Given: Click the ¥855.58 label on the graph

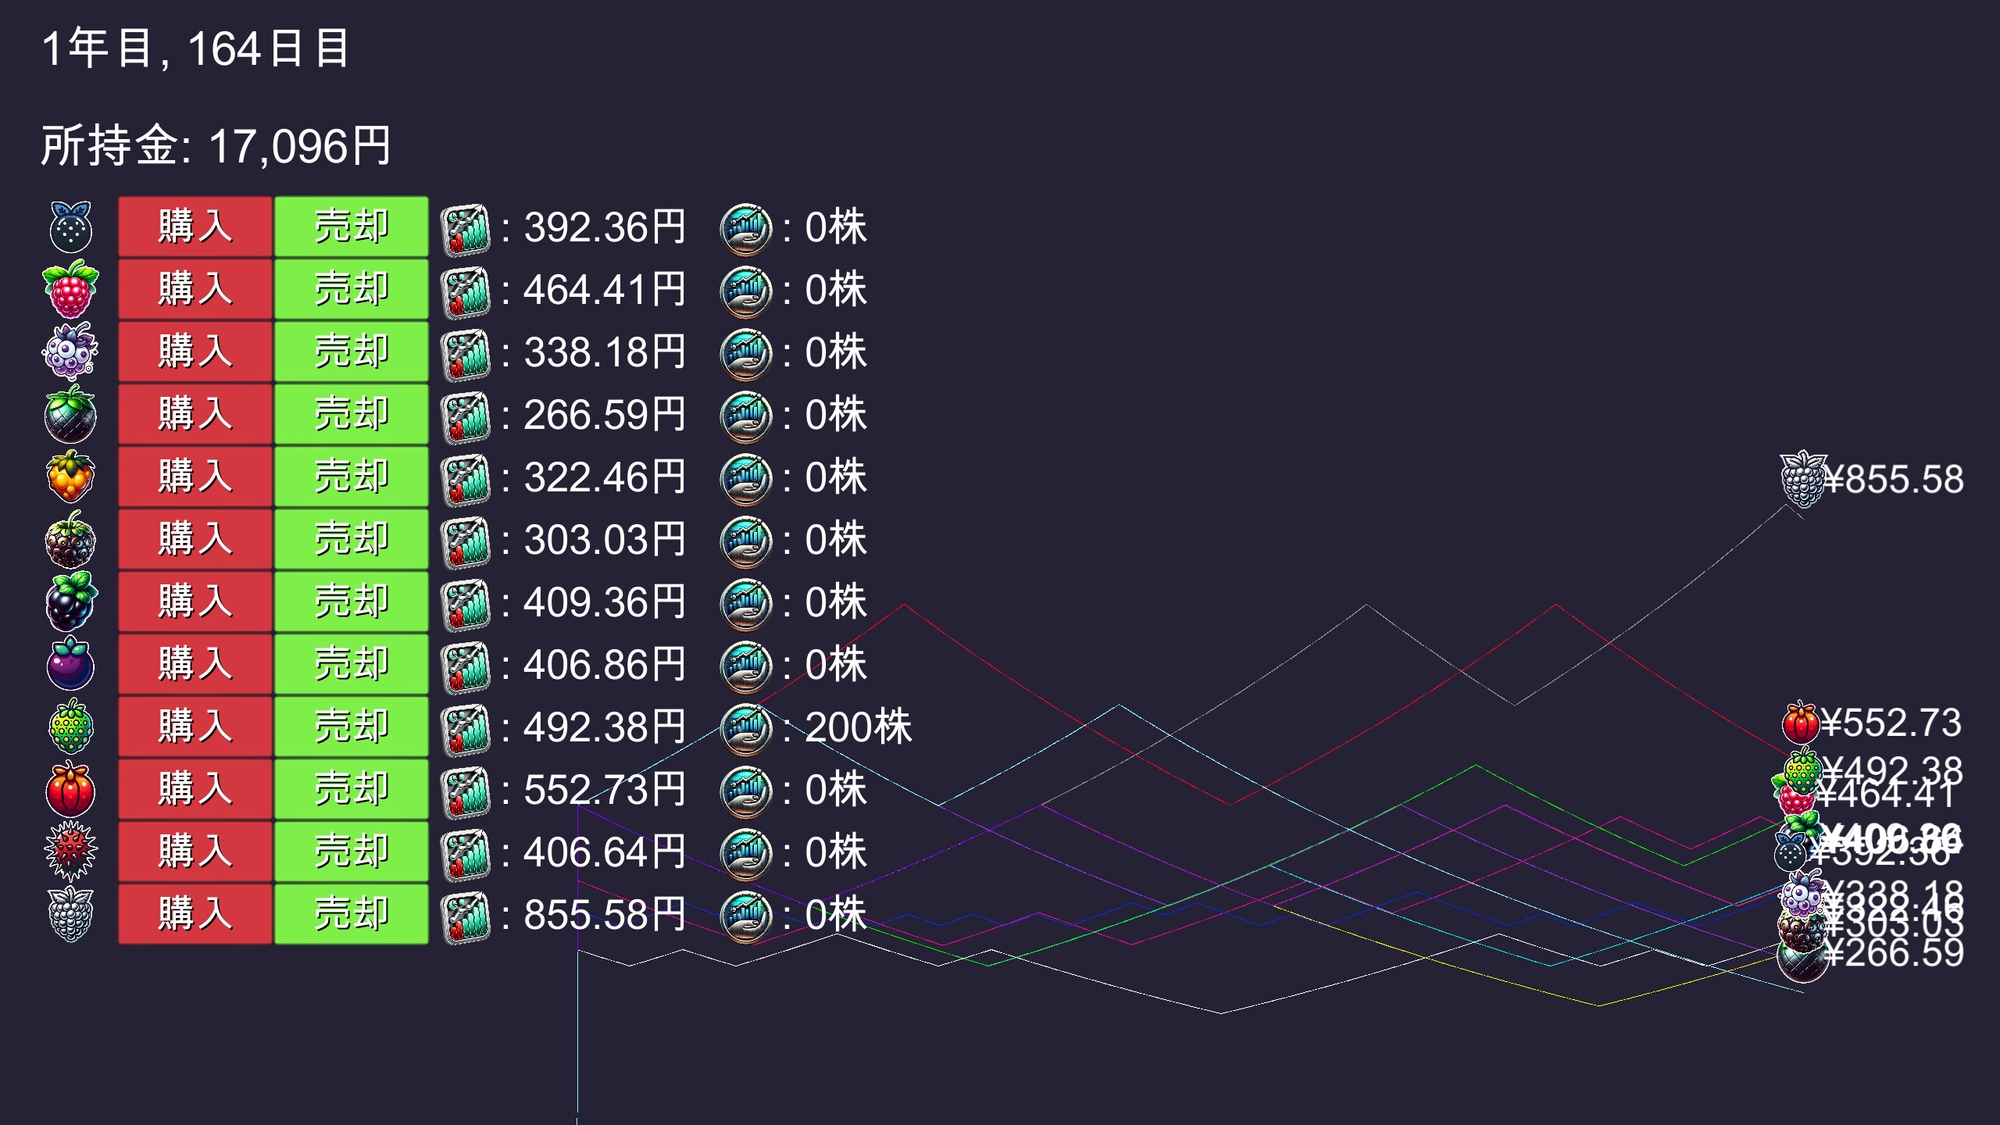Looking at the screenshot, I should coord(1892,480).
